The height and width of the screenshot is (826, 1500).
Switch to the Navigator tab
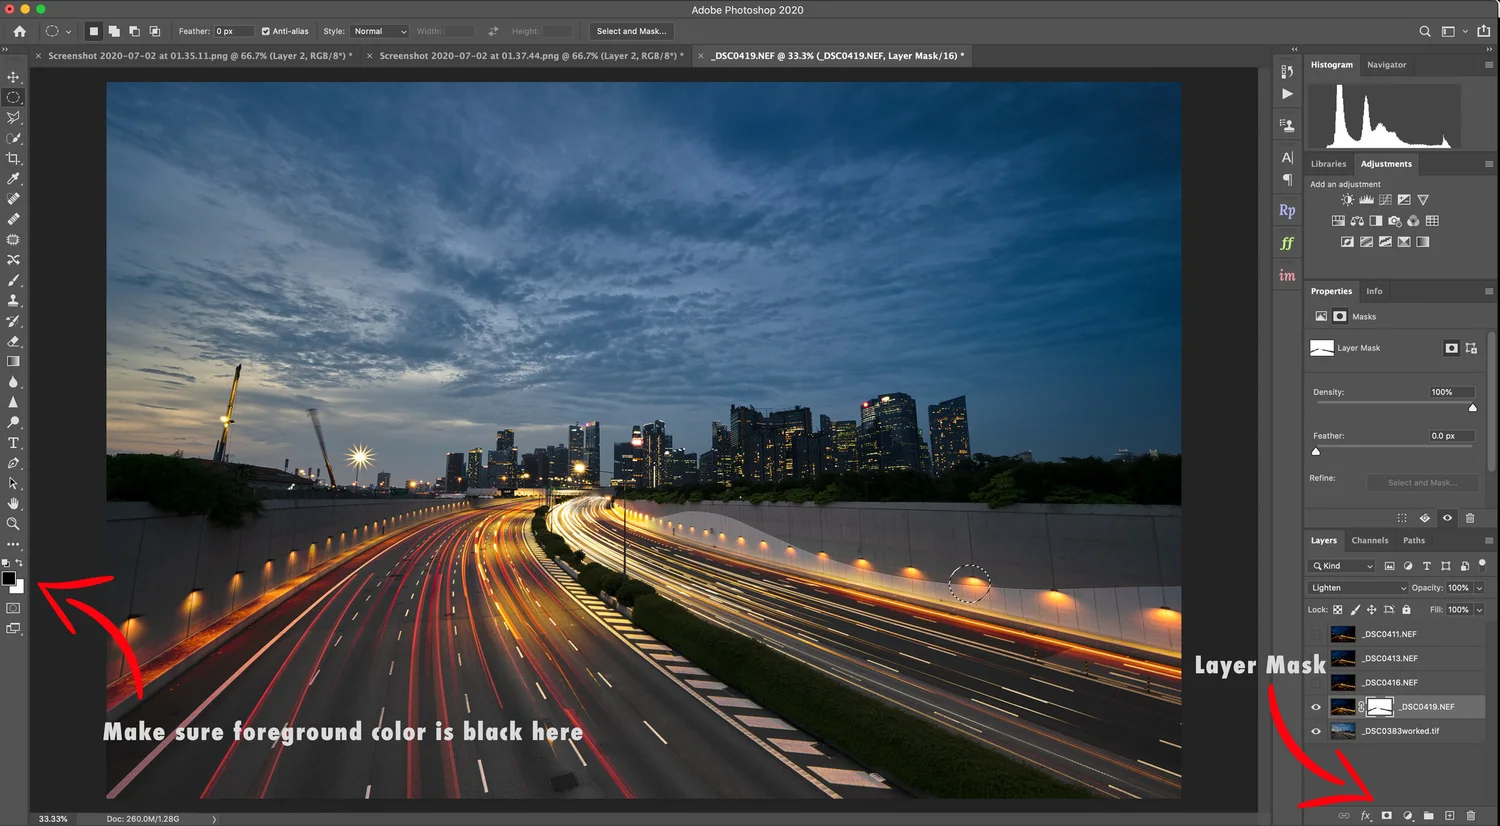[x=1386, y=65]
